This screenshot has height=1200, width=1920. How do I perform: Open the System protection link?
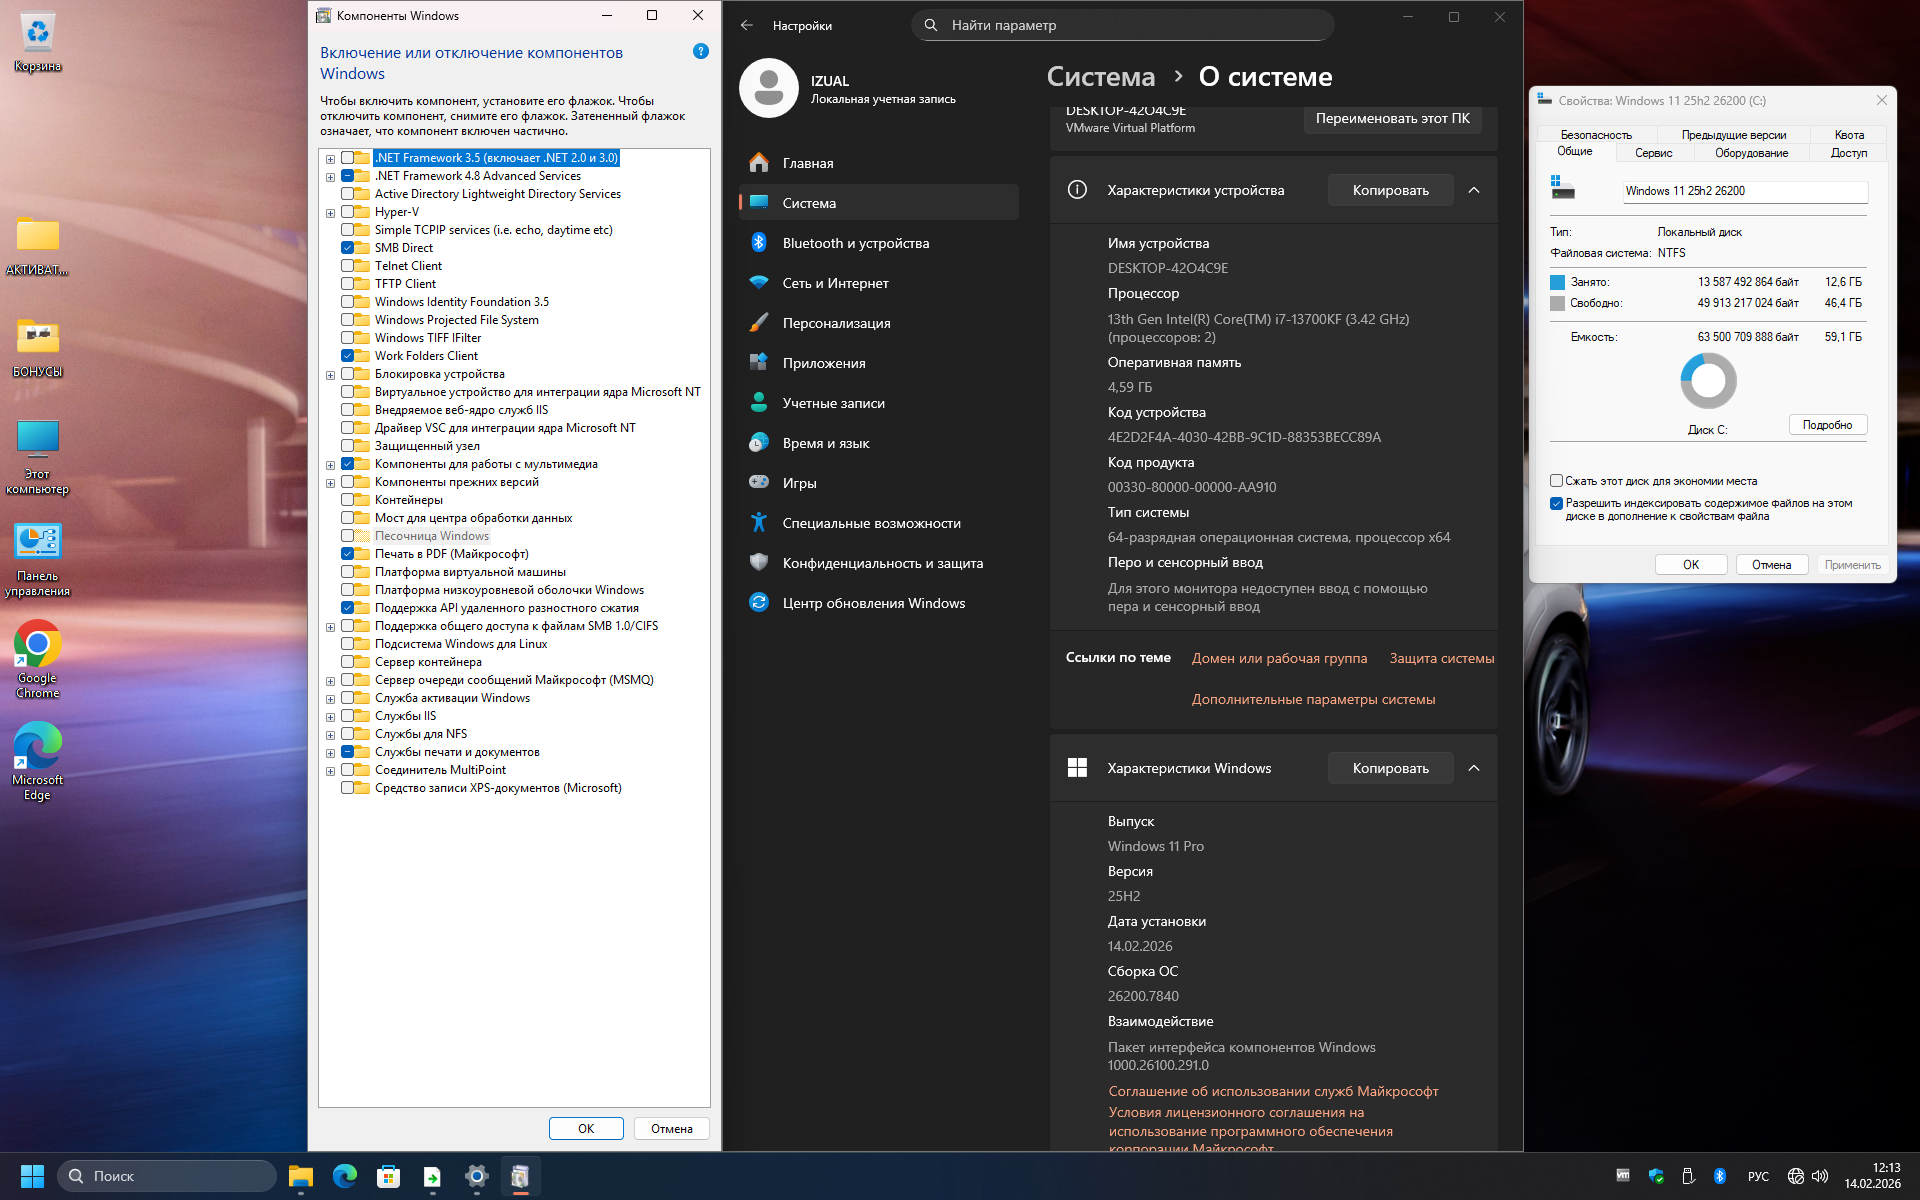click(1441, 658)
